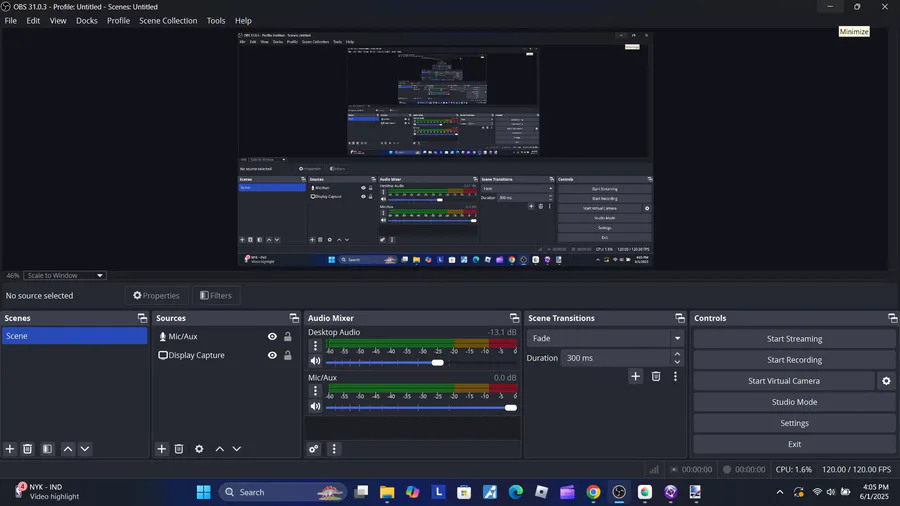The width and height of the screenshot is (900, 506).
Task: Click Start Virtual Camera button
Action: click(x=783, y=381)
